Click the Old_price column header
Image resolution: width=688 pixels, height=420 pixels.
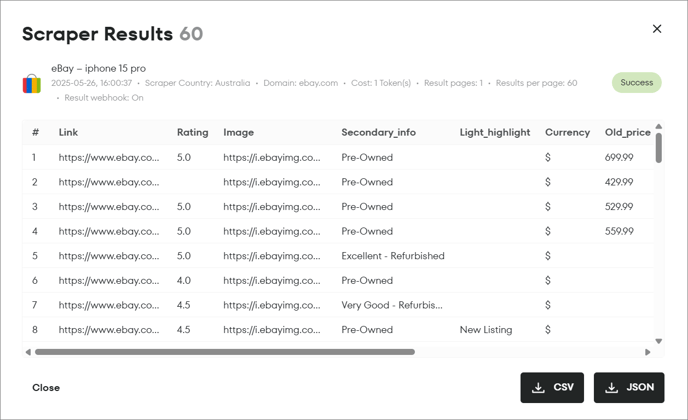[627, 132]
